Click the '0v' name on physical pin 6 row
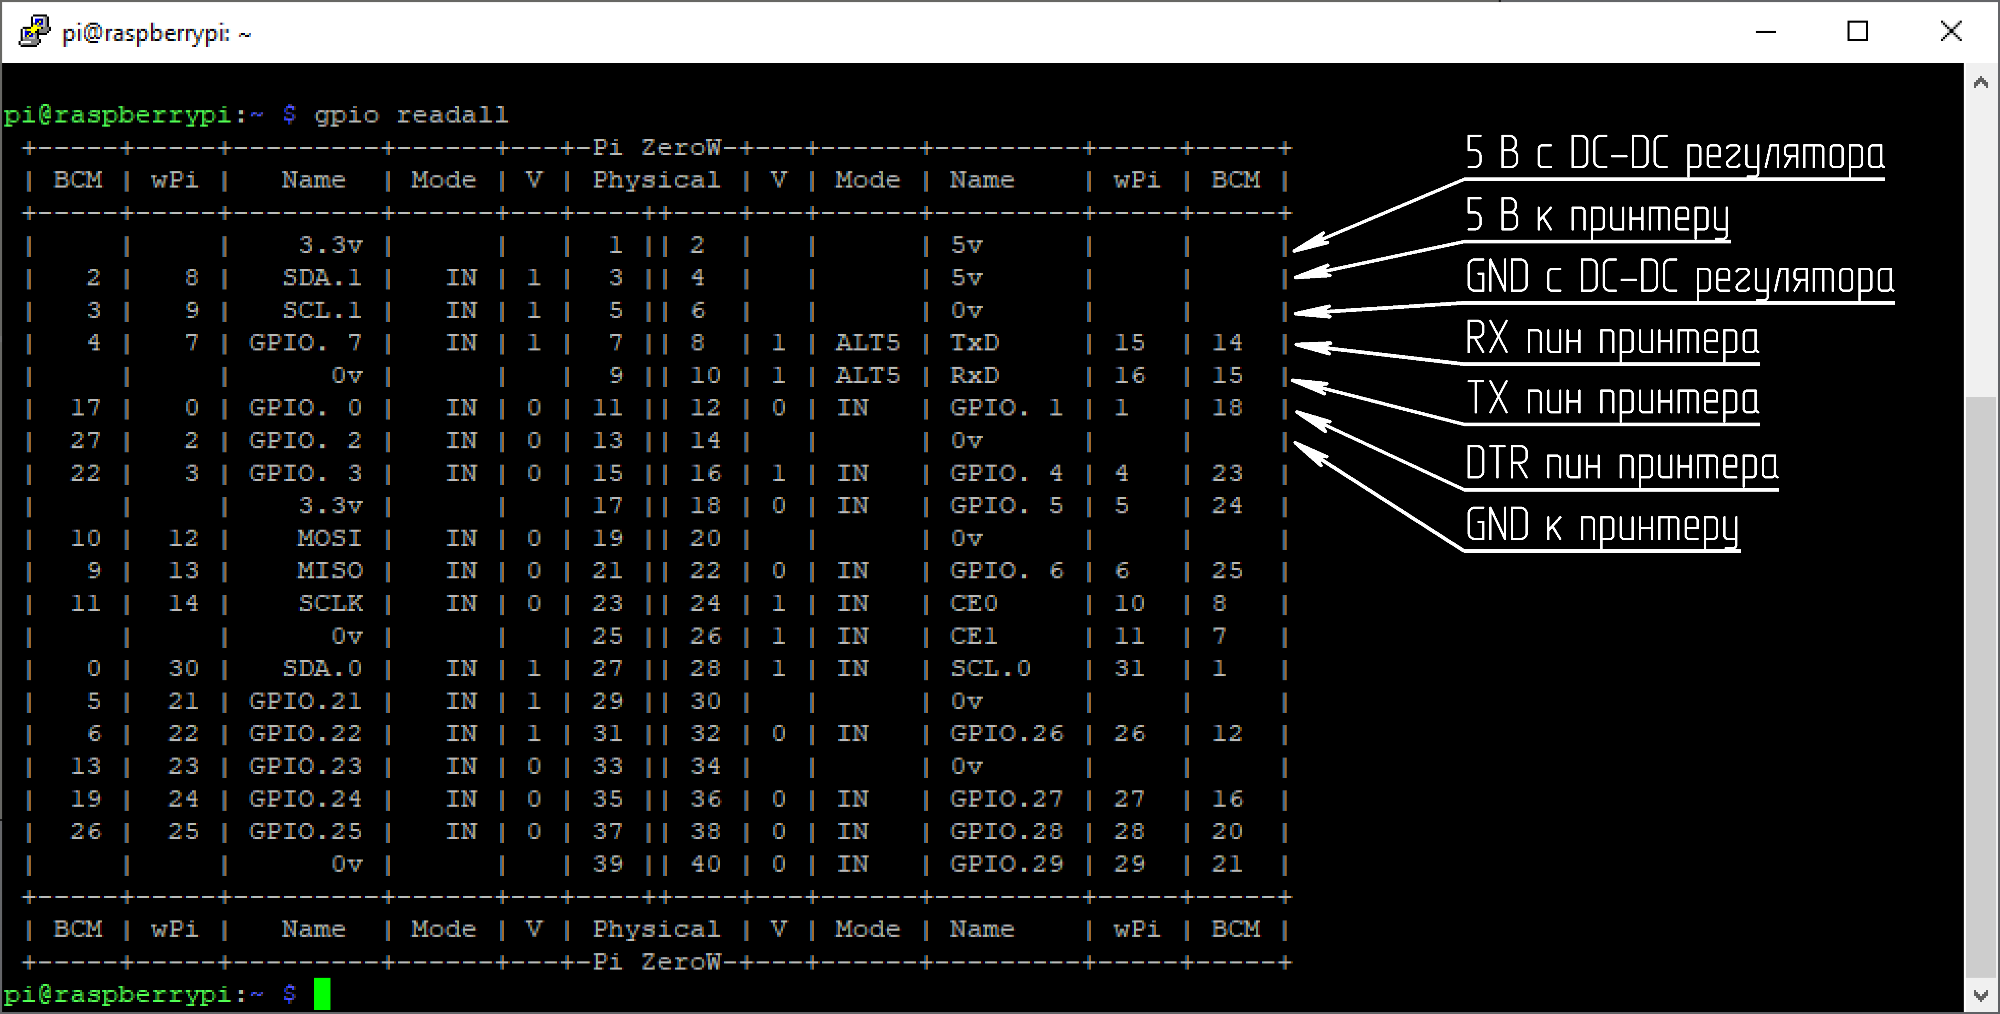The image size is (2000, 1014). 966,310
